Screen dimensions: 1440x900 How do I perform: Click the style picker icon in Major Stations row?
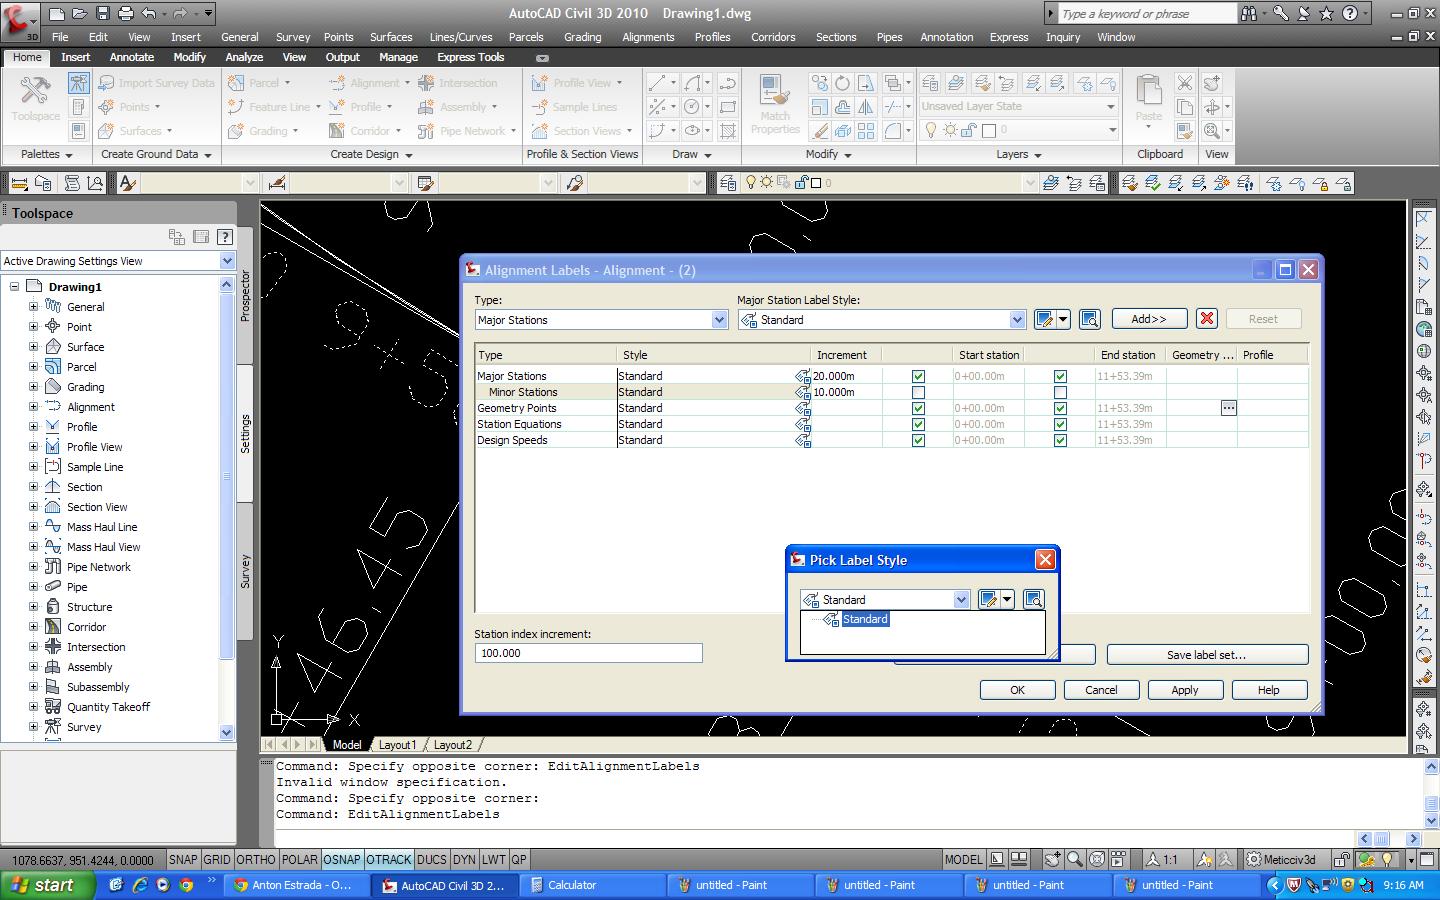coord(802,376)
